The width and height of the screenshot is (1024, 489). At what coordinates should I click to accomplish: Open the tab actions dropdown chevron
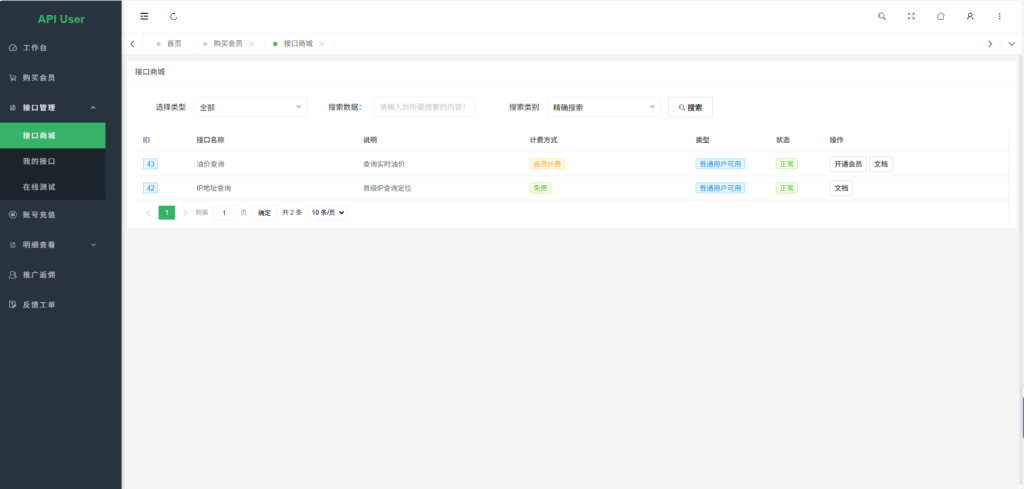tap(1012, 44)
